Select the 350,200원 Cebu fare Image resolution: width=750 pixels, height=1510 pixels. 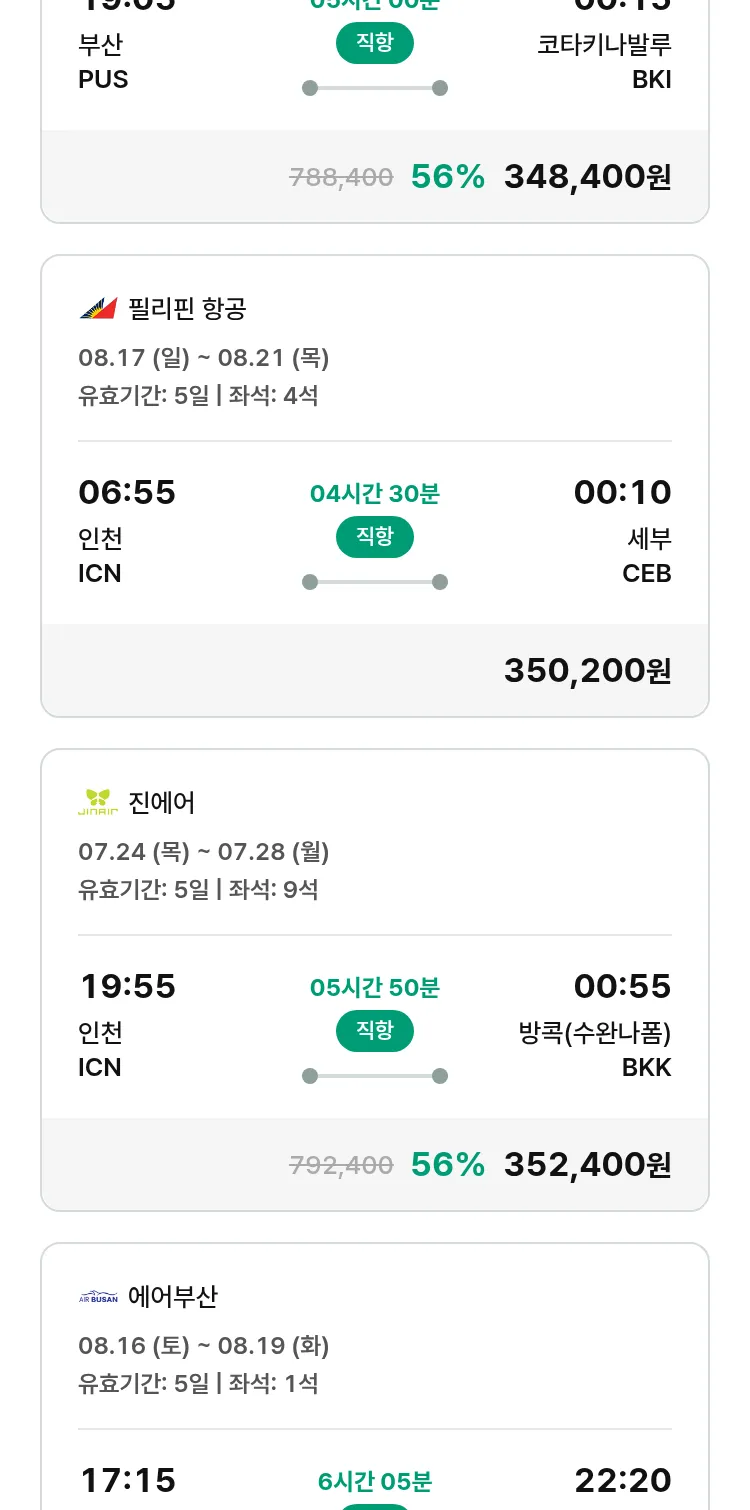[x=587, y=670]
